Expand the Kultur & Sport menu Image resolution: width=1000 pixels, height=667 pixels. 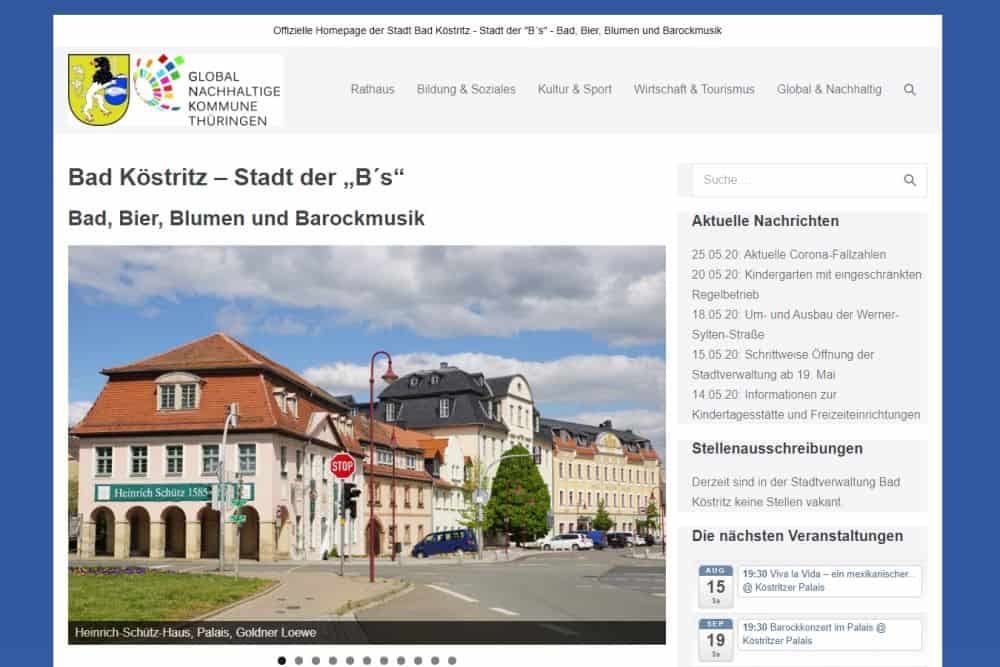[x=574, y=89]
